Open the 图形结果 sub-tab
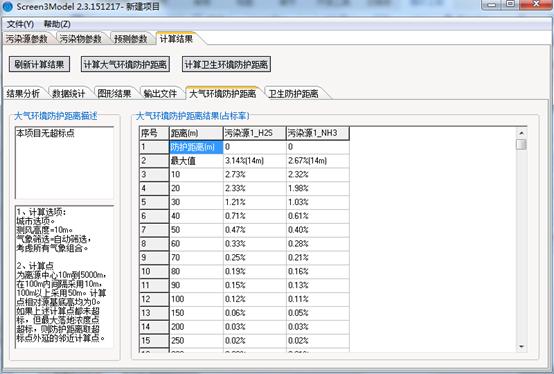The width and height of the screenshot is (554, 374). (x=114, y=94)
